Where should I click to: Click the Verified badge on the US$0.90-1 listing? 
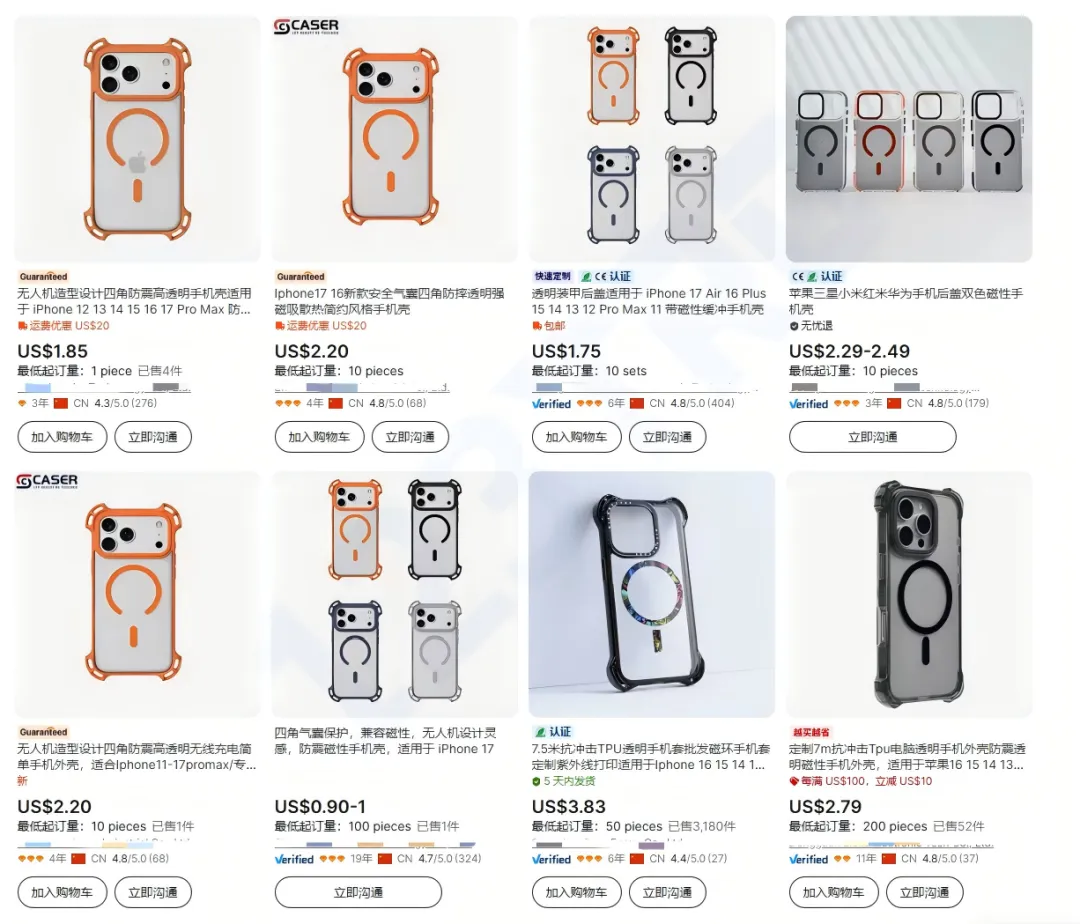(295, 859)
